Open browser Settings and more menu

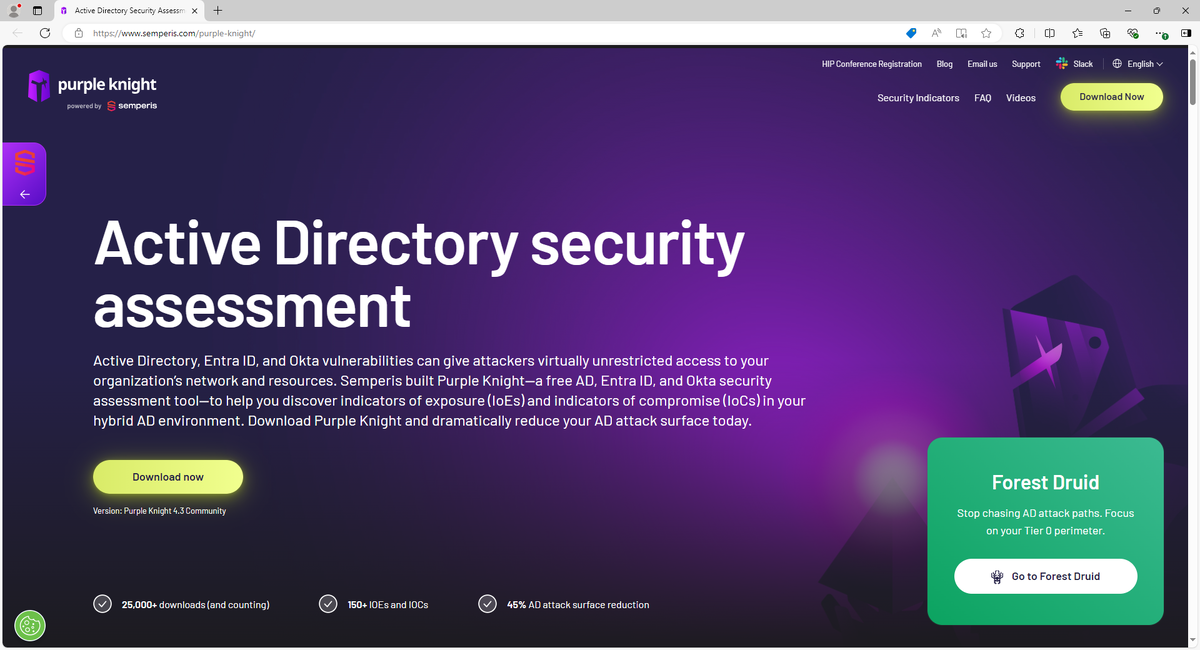pyautogui.click(x=1161, y=33)
